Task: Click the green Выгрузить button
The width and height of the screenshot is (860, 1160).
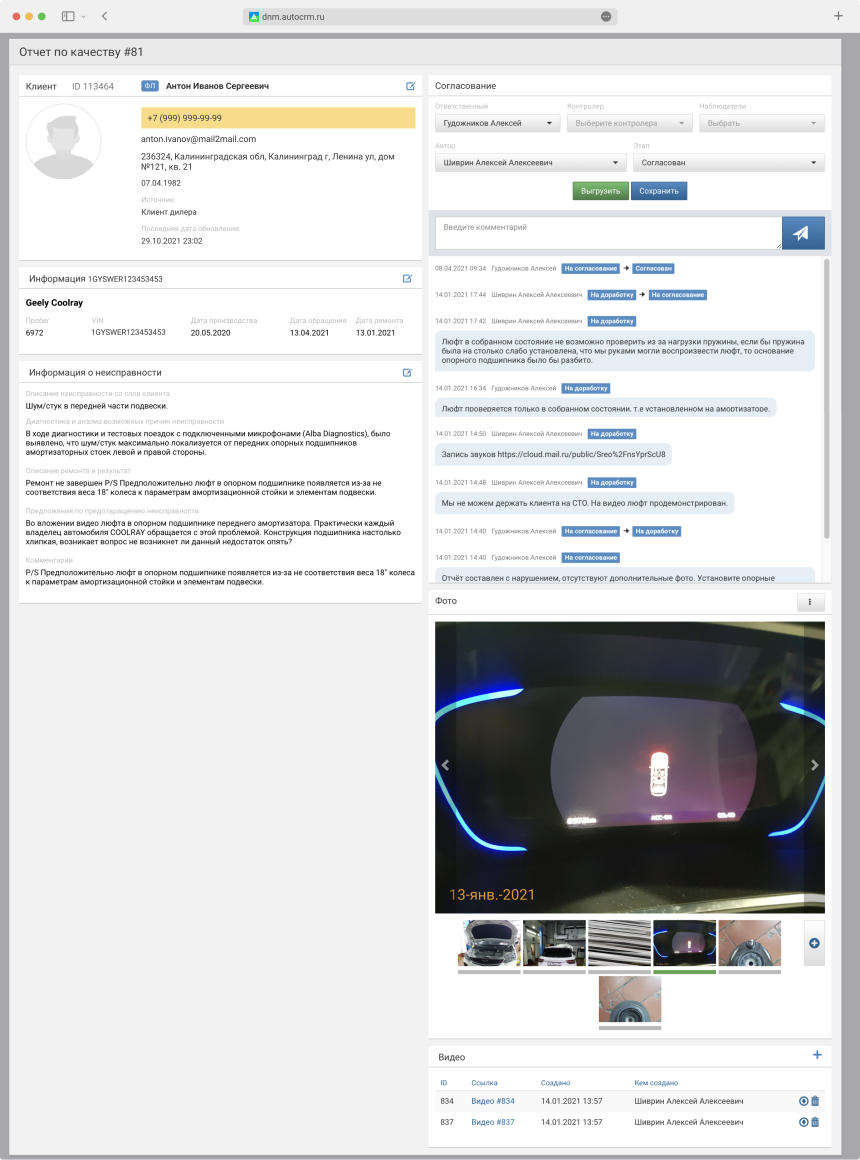Action: pyautogui.click(x=600, y=191)
